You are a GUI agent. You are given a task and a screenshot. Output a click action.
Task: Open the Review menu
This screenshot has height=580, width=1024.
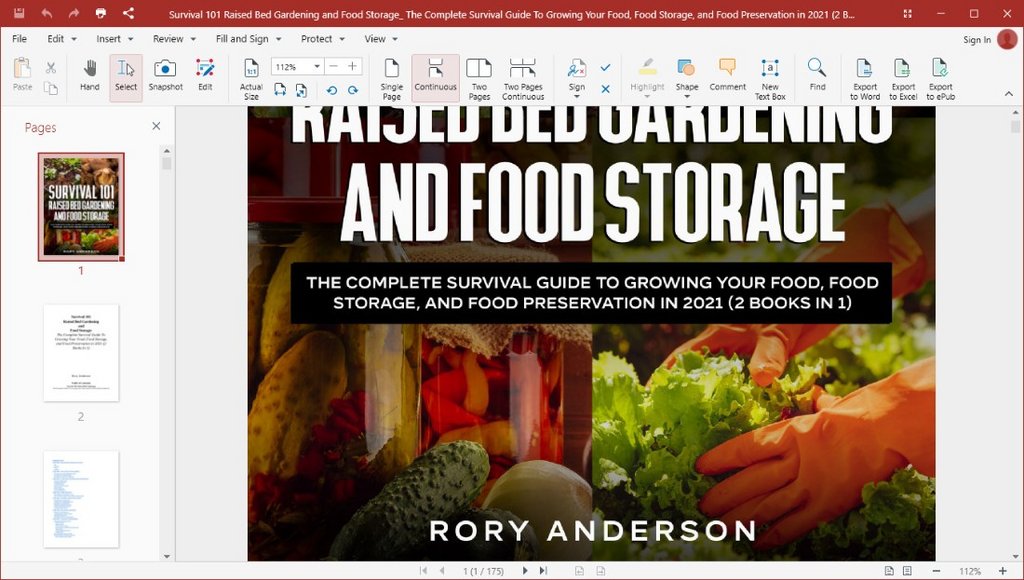coord(174,39)
